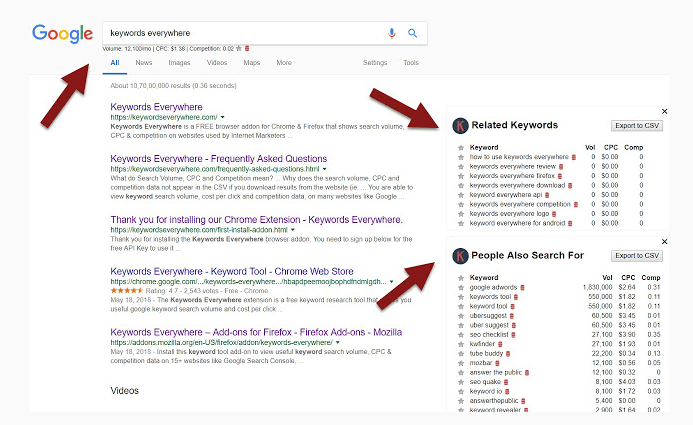The width and height of the screenshot is (693, 425).
Task: Open dropdown arrow beside addons.mozilla.org URL
Action: 338,343
